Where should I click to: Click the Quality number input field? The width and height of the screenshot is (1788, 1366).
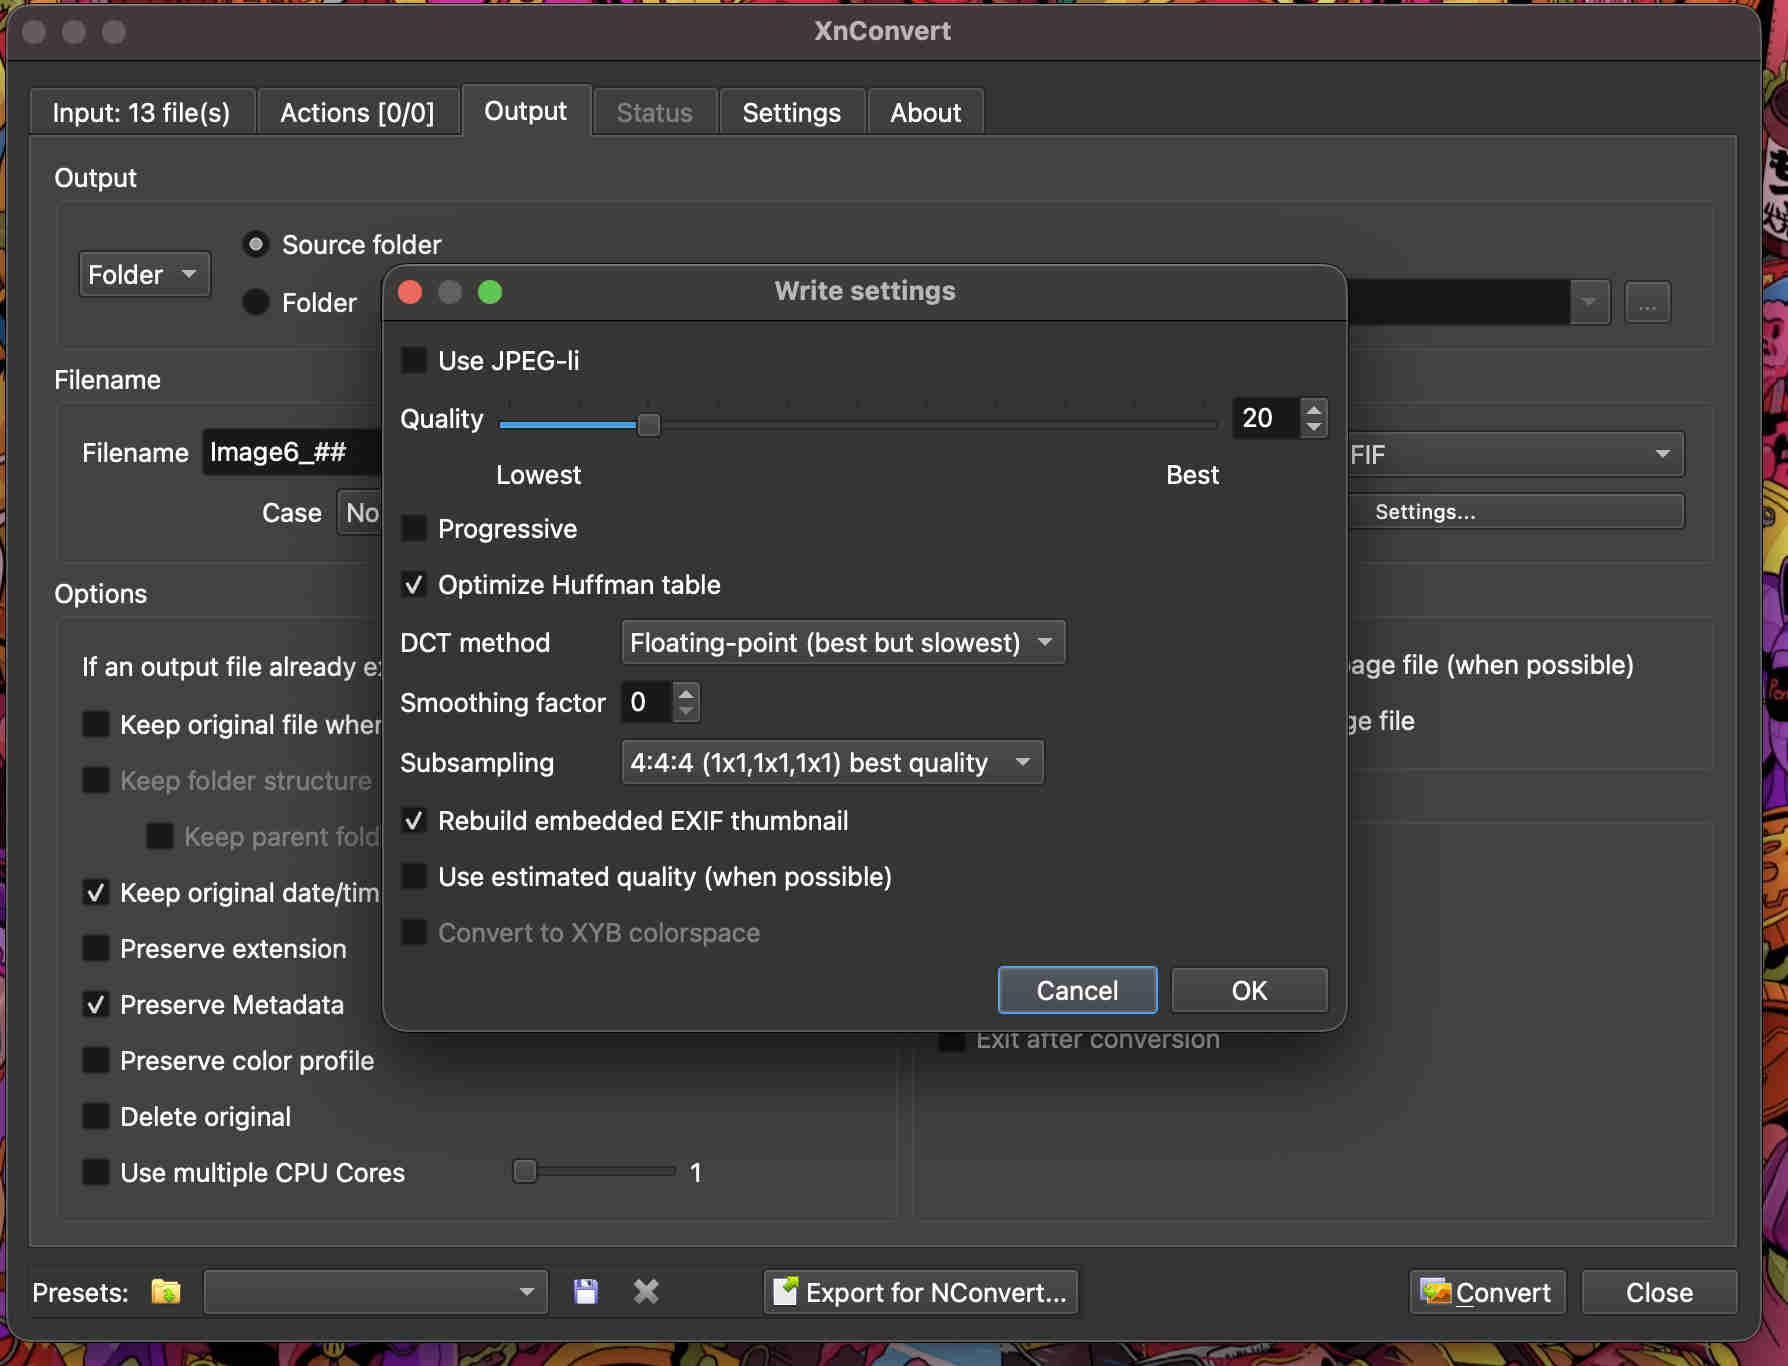(x=1267, y=418)
